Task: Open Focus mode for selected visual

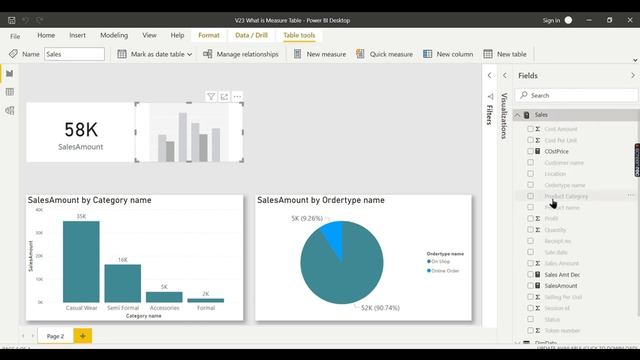Action: coord(224,97)
